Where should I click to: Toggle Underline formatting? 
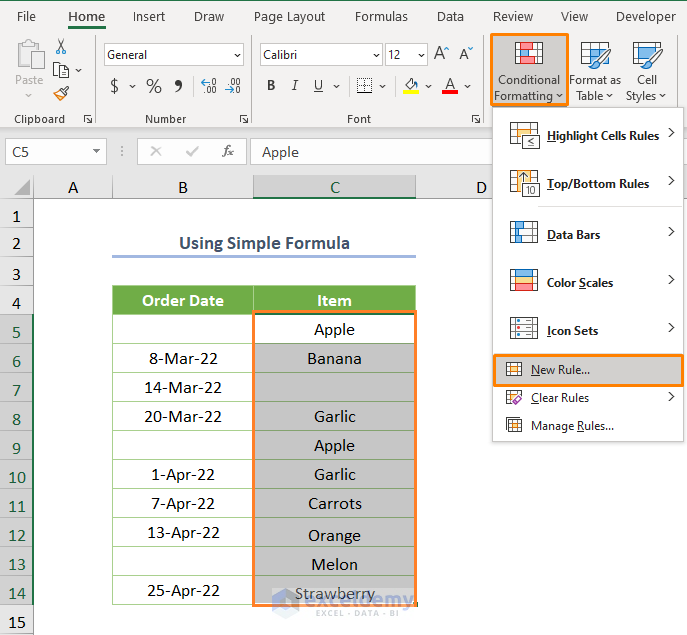pos(319,85)
